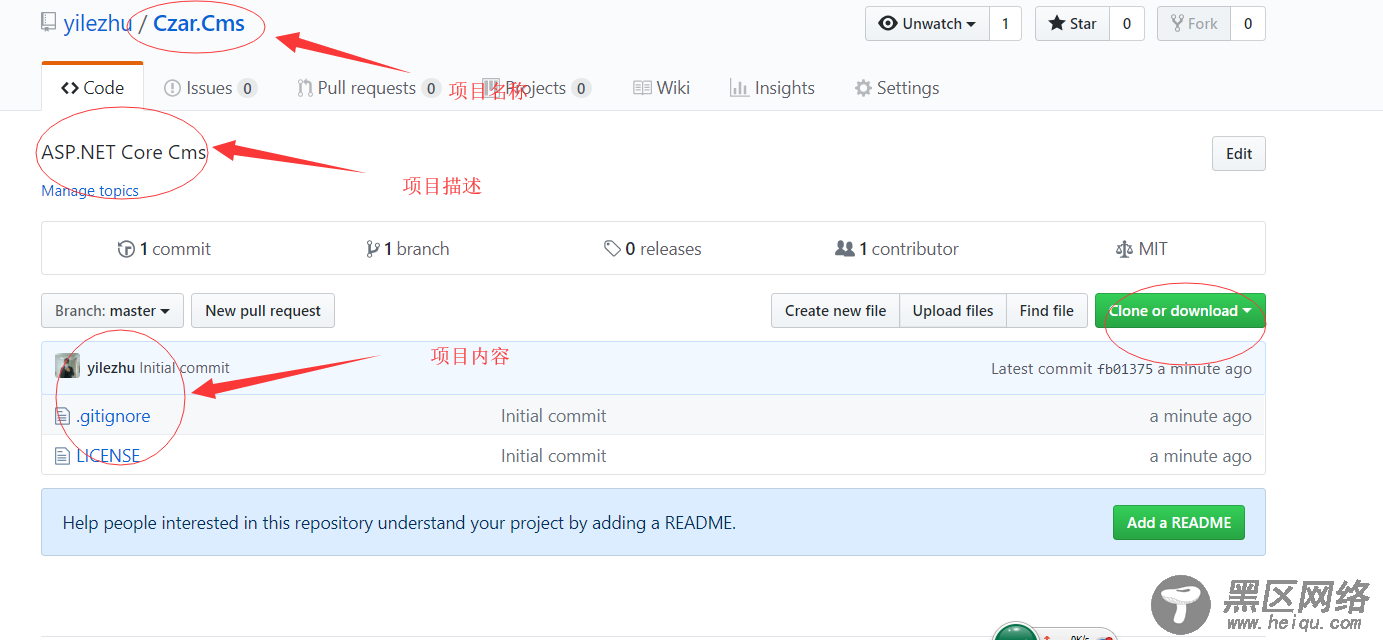Image resolution: width=1383 pixels, height=640 pixels.
Task: Open the MIT license link
Action: click(x=1141, y=249)
